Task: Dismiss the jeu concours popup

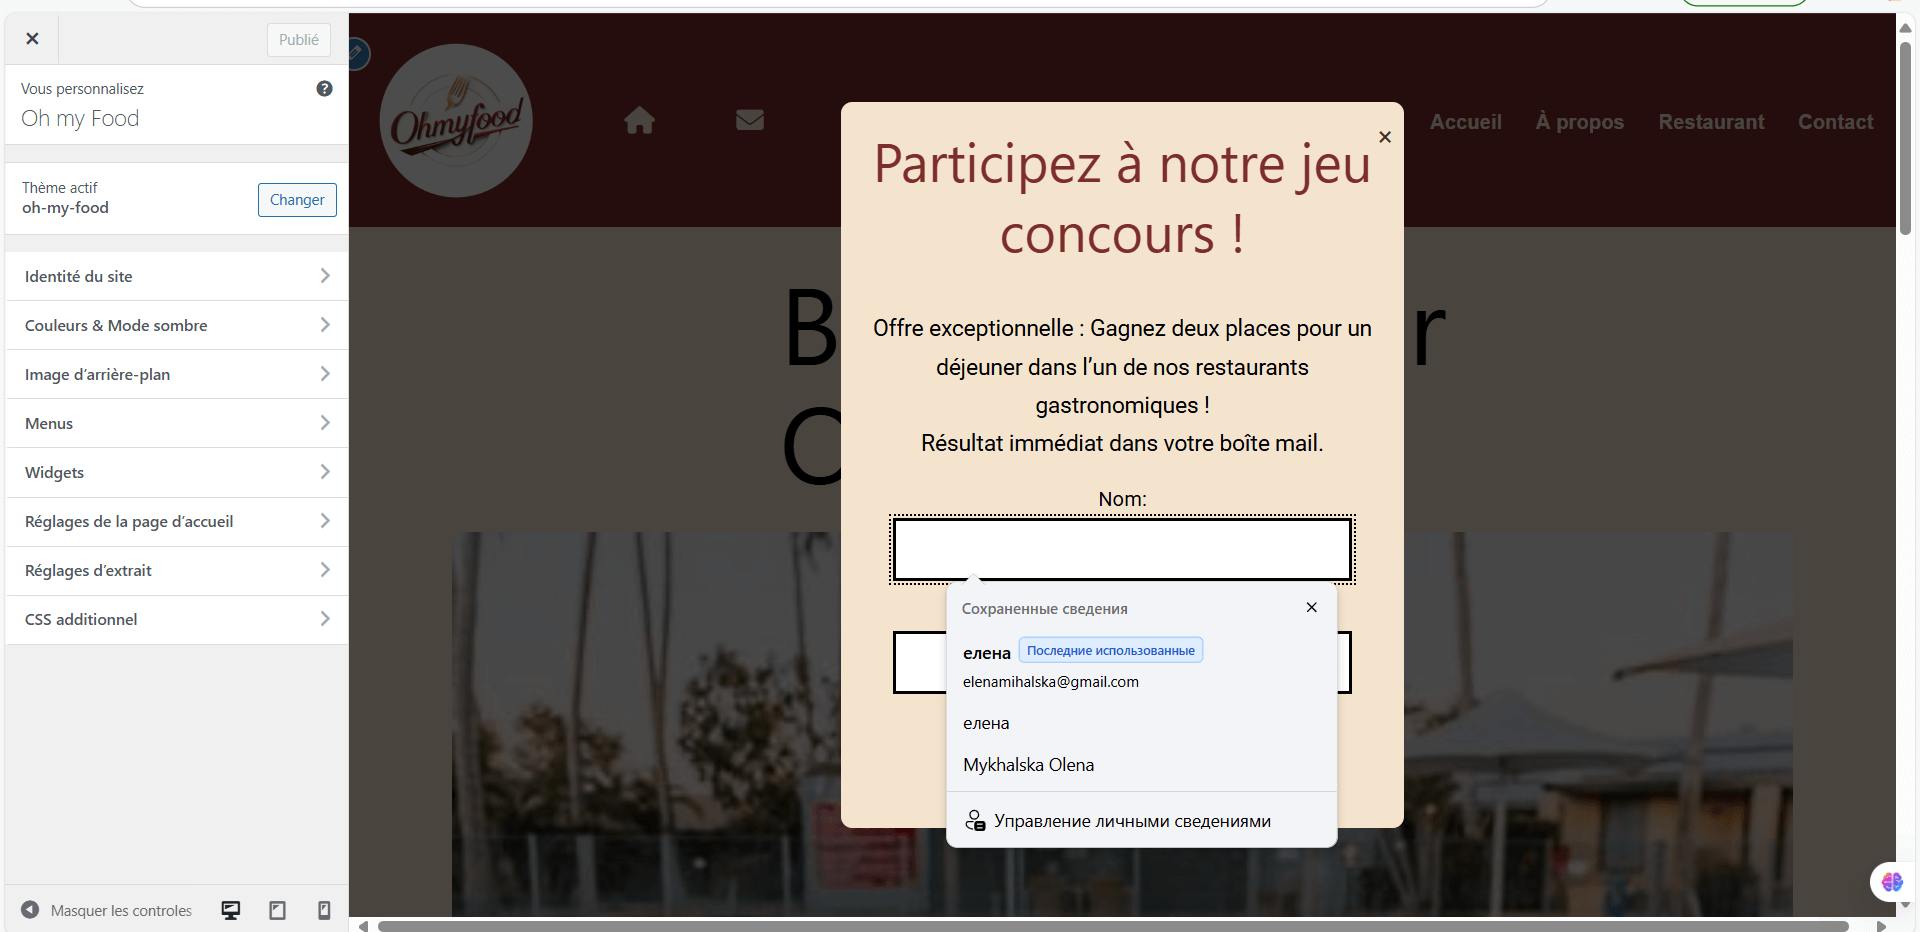Action: pos(1384,137)
